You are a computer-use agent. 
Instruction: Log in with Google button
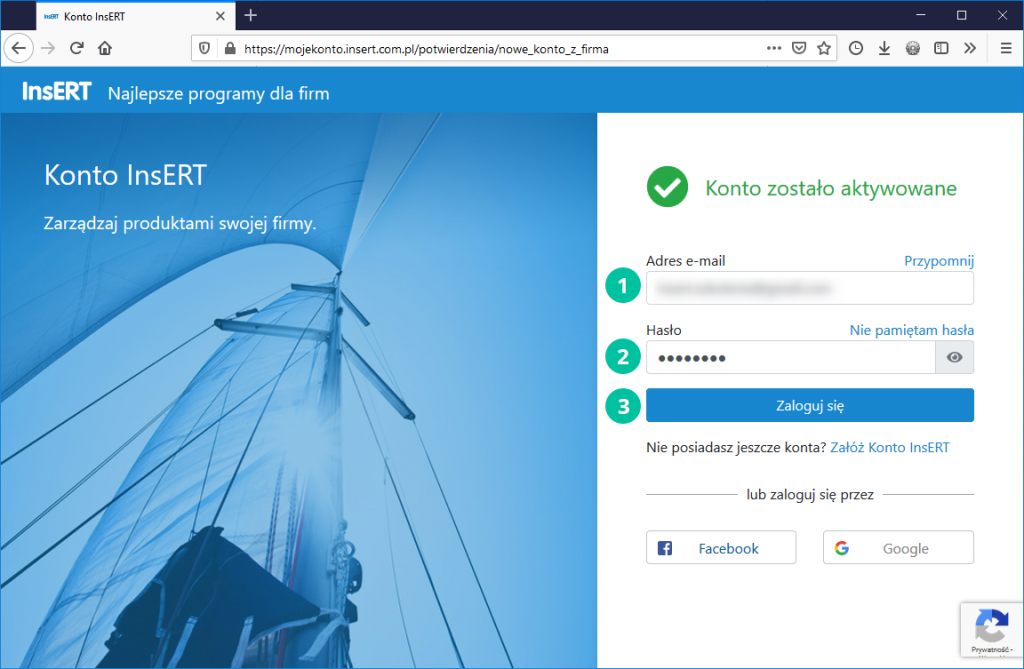(898, 547)
